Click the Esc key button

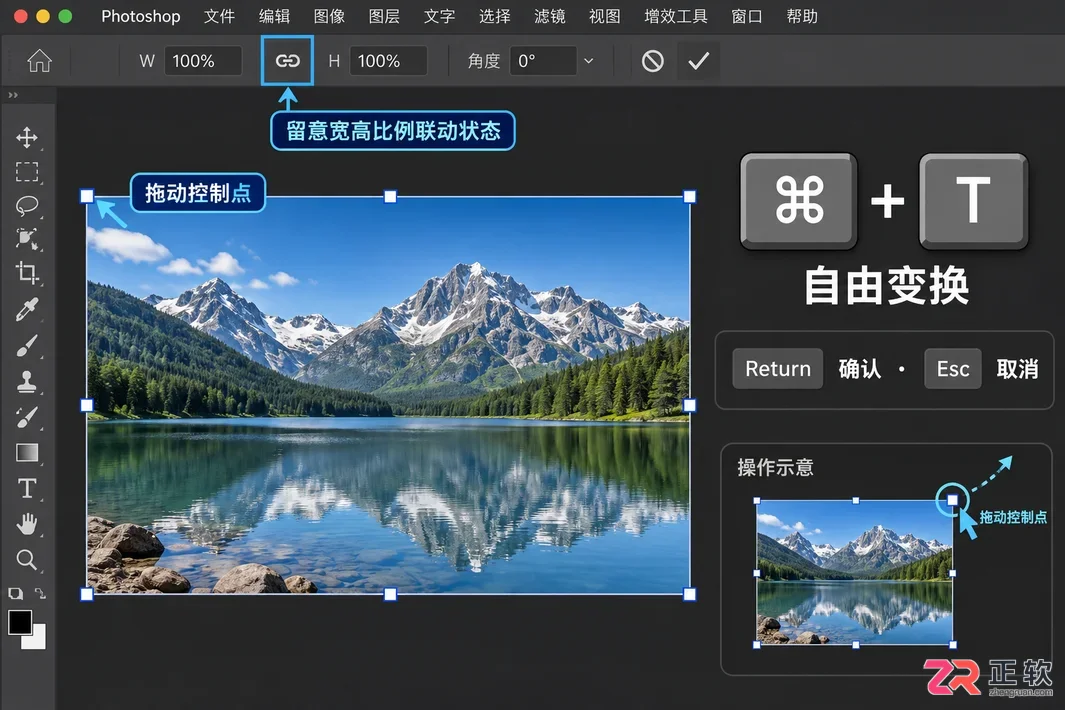pos(953,369)
